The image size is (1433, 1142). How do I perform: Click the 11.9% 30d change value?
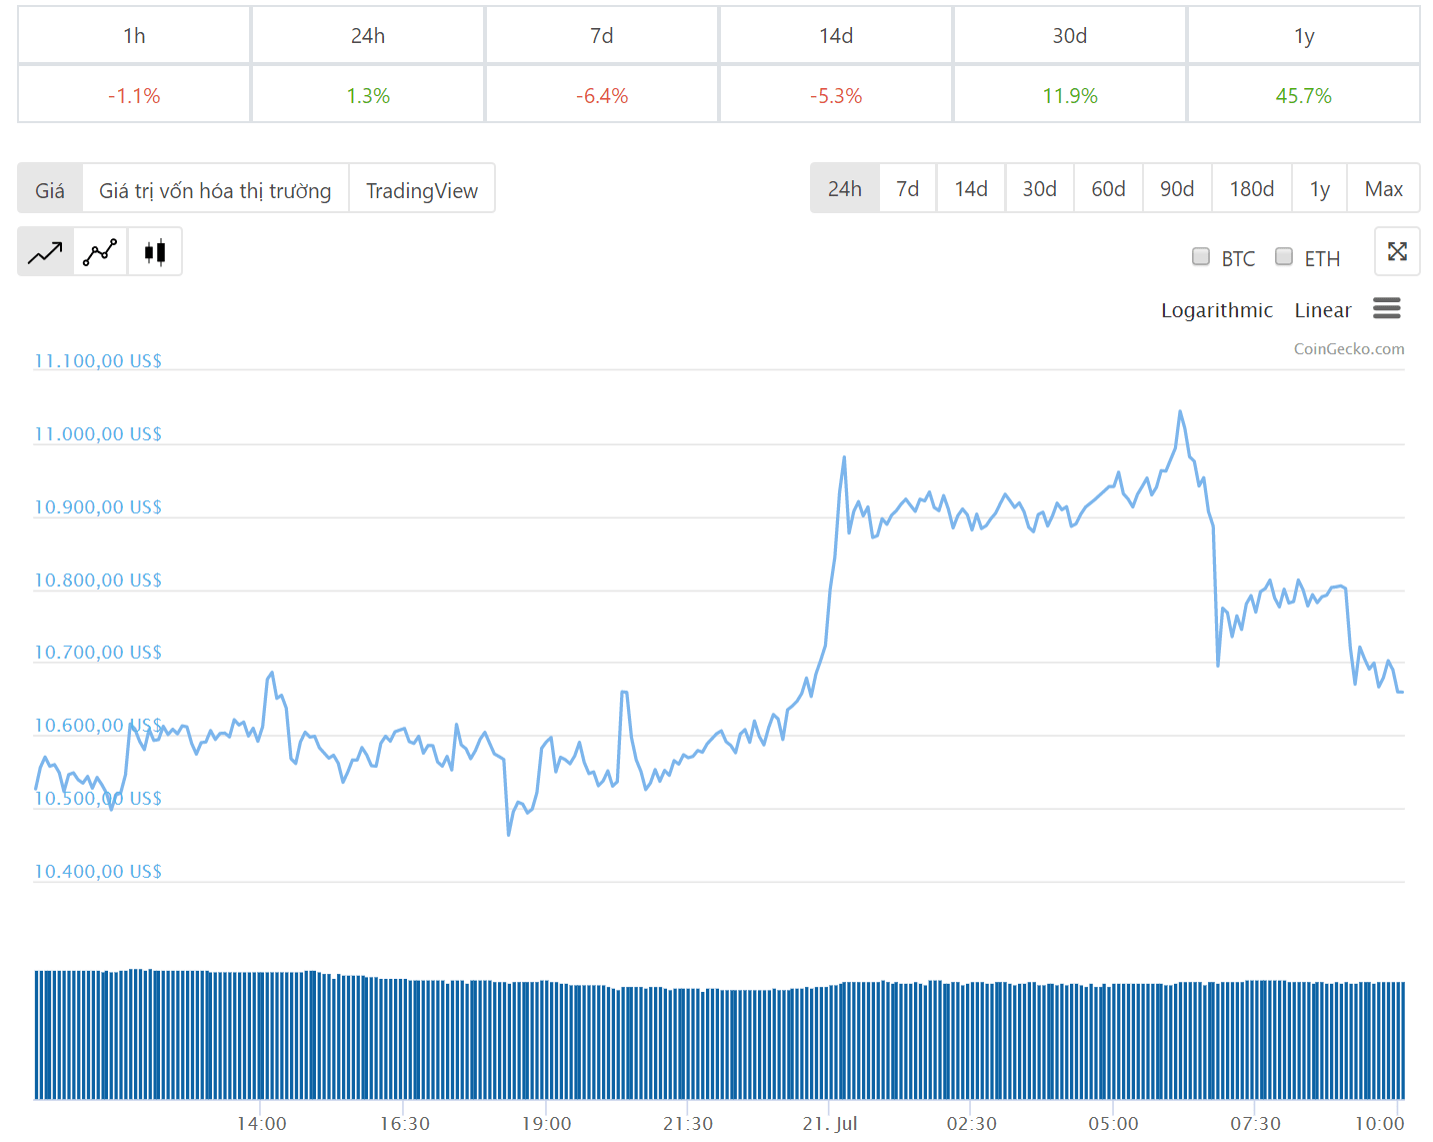click(1070, 95)
